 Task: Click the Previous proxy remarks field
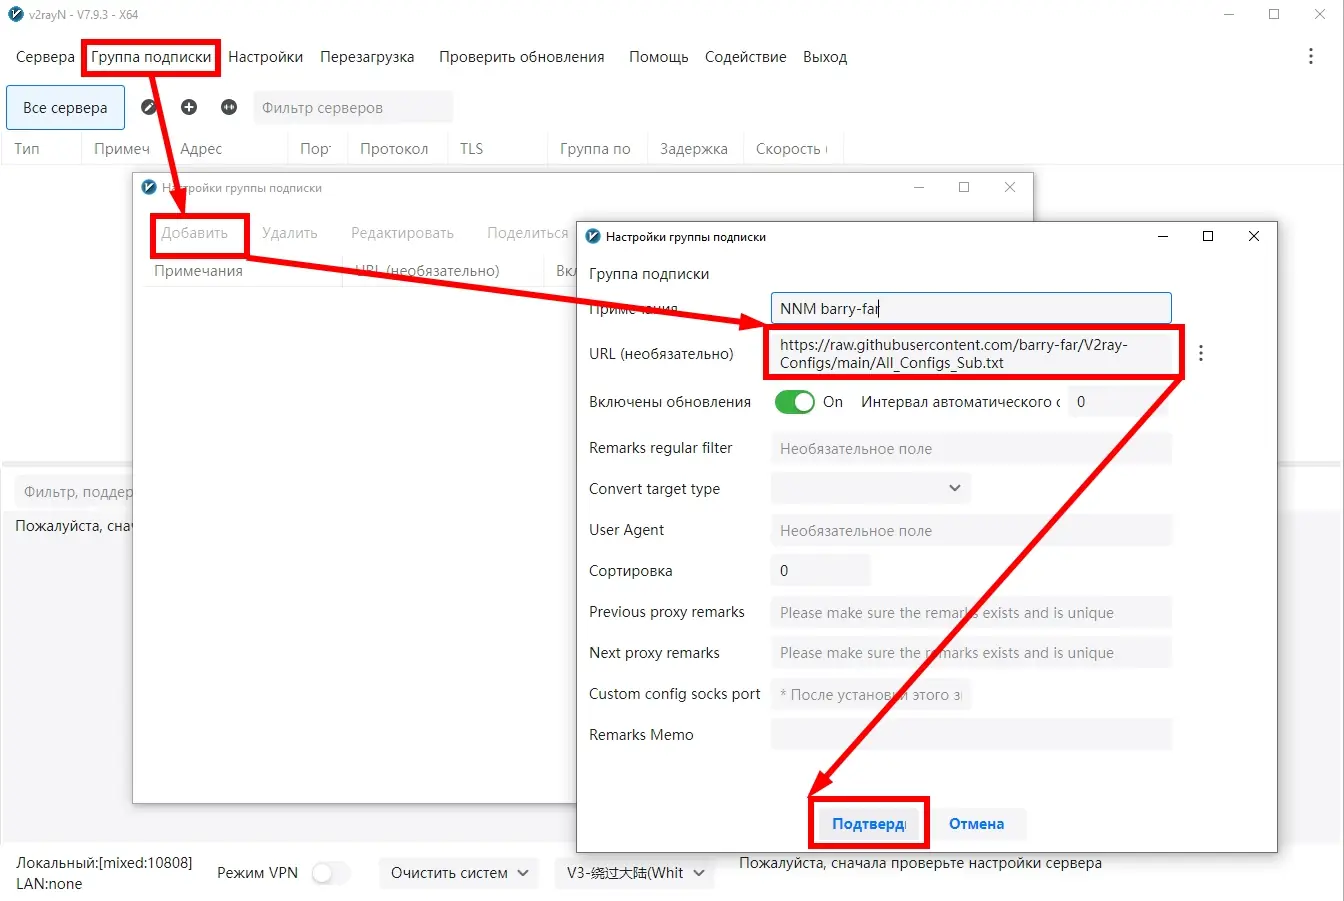[971, 612]
